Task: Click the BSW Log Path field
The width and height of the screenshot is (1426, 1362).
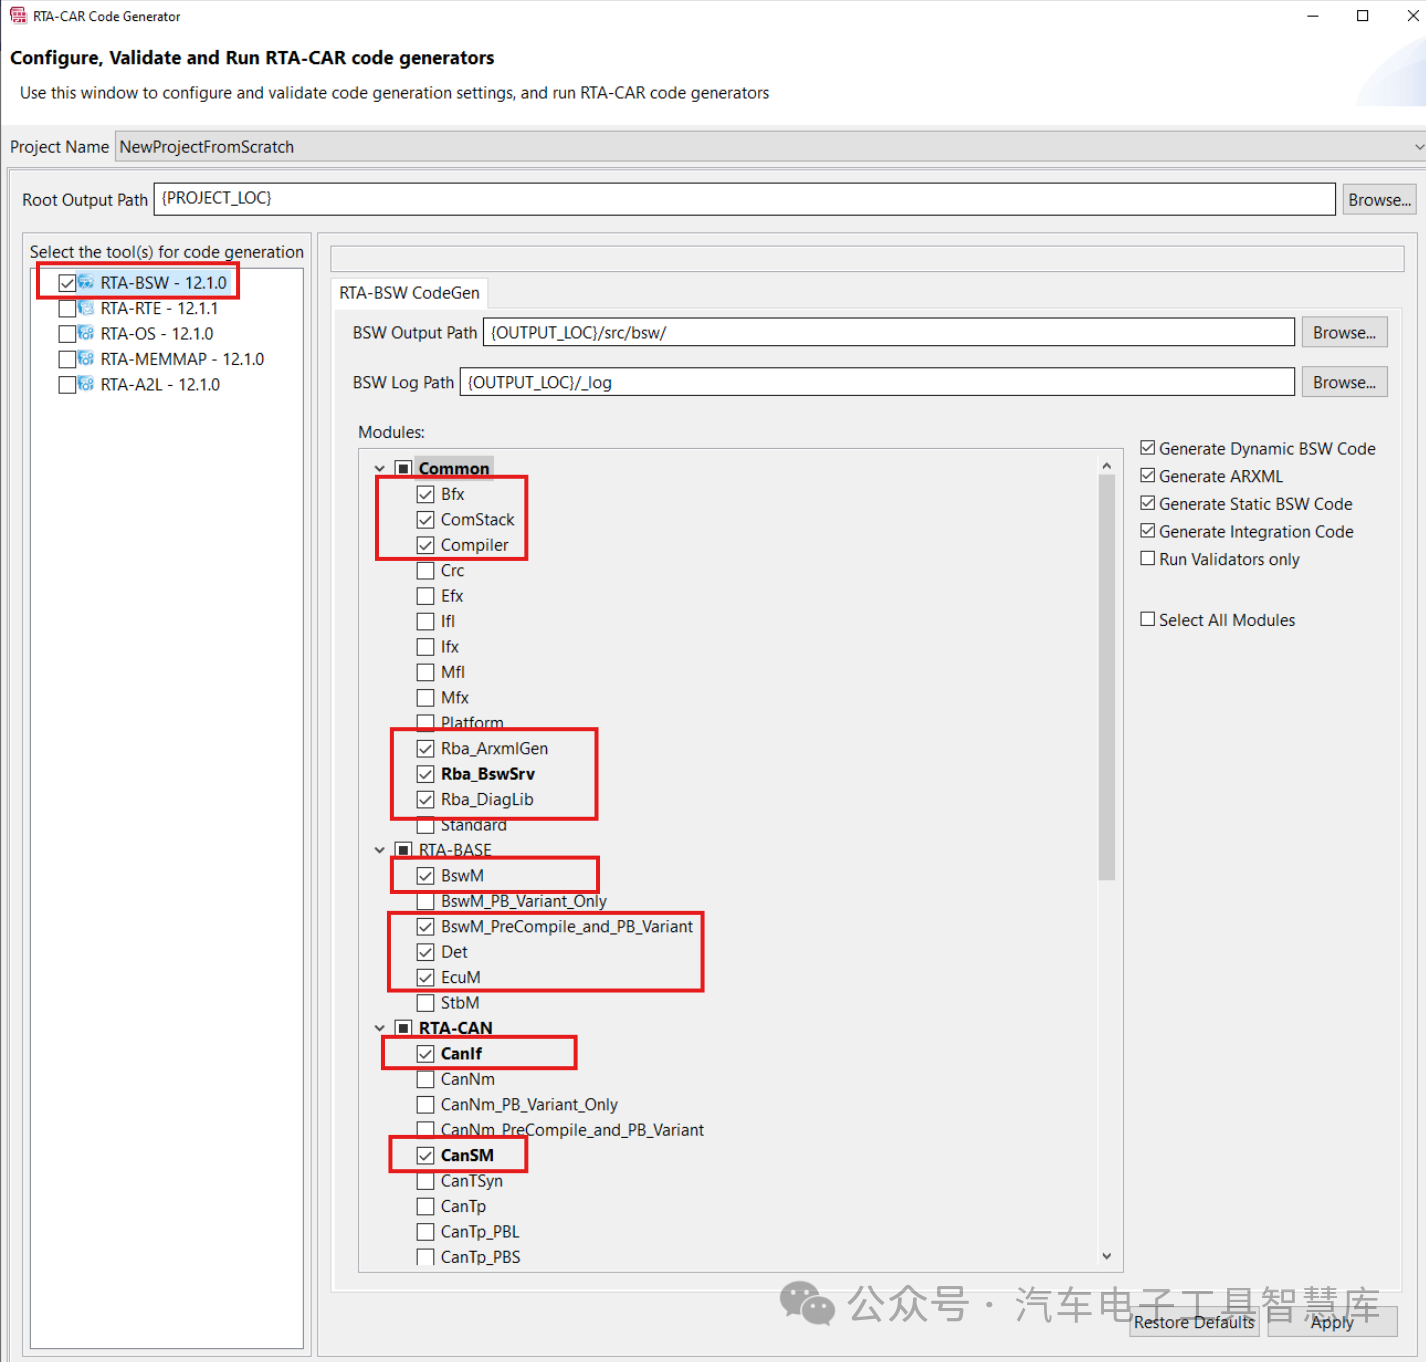Action: 877,382
